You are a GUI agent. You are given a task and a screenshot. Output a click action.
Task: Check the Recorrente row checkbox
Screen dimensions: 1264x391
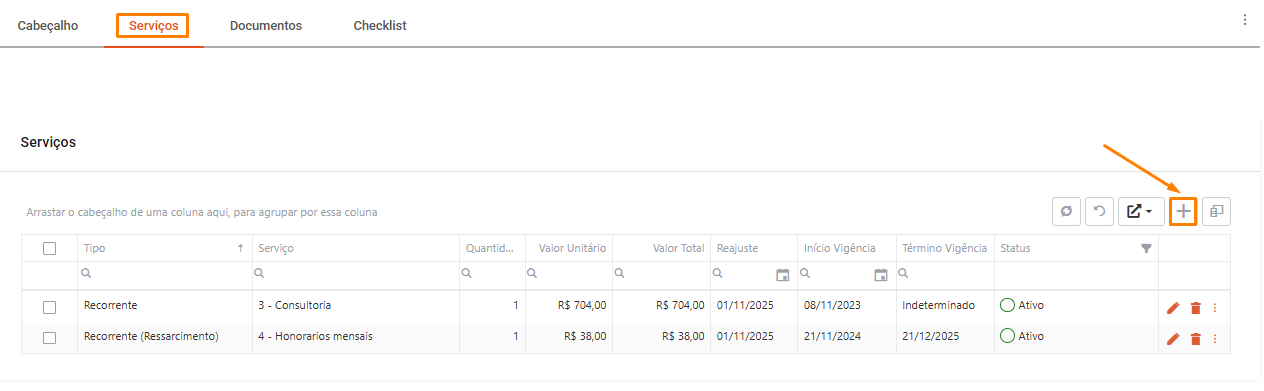point(49,306)
